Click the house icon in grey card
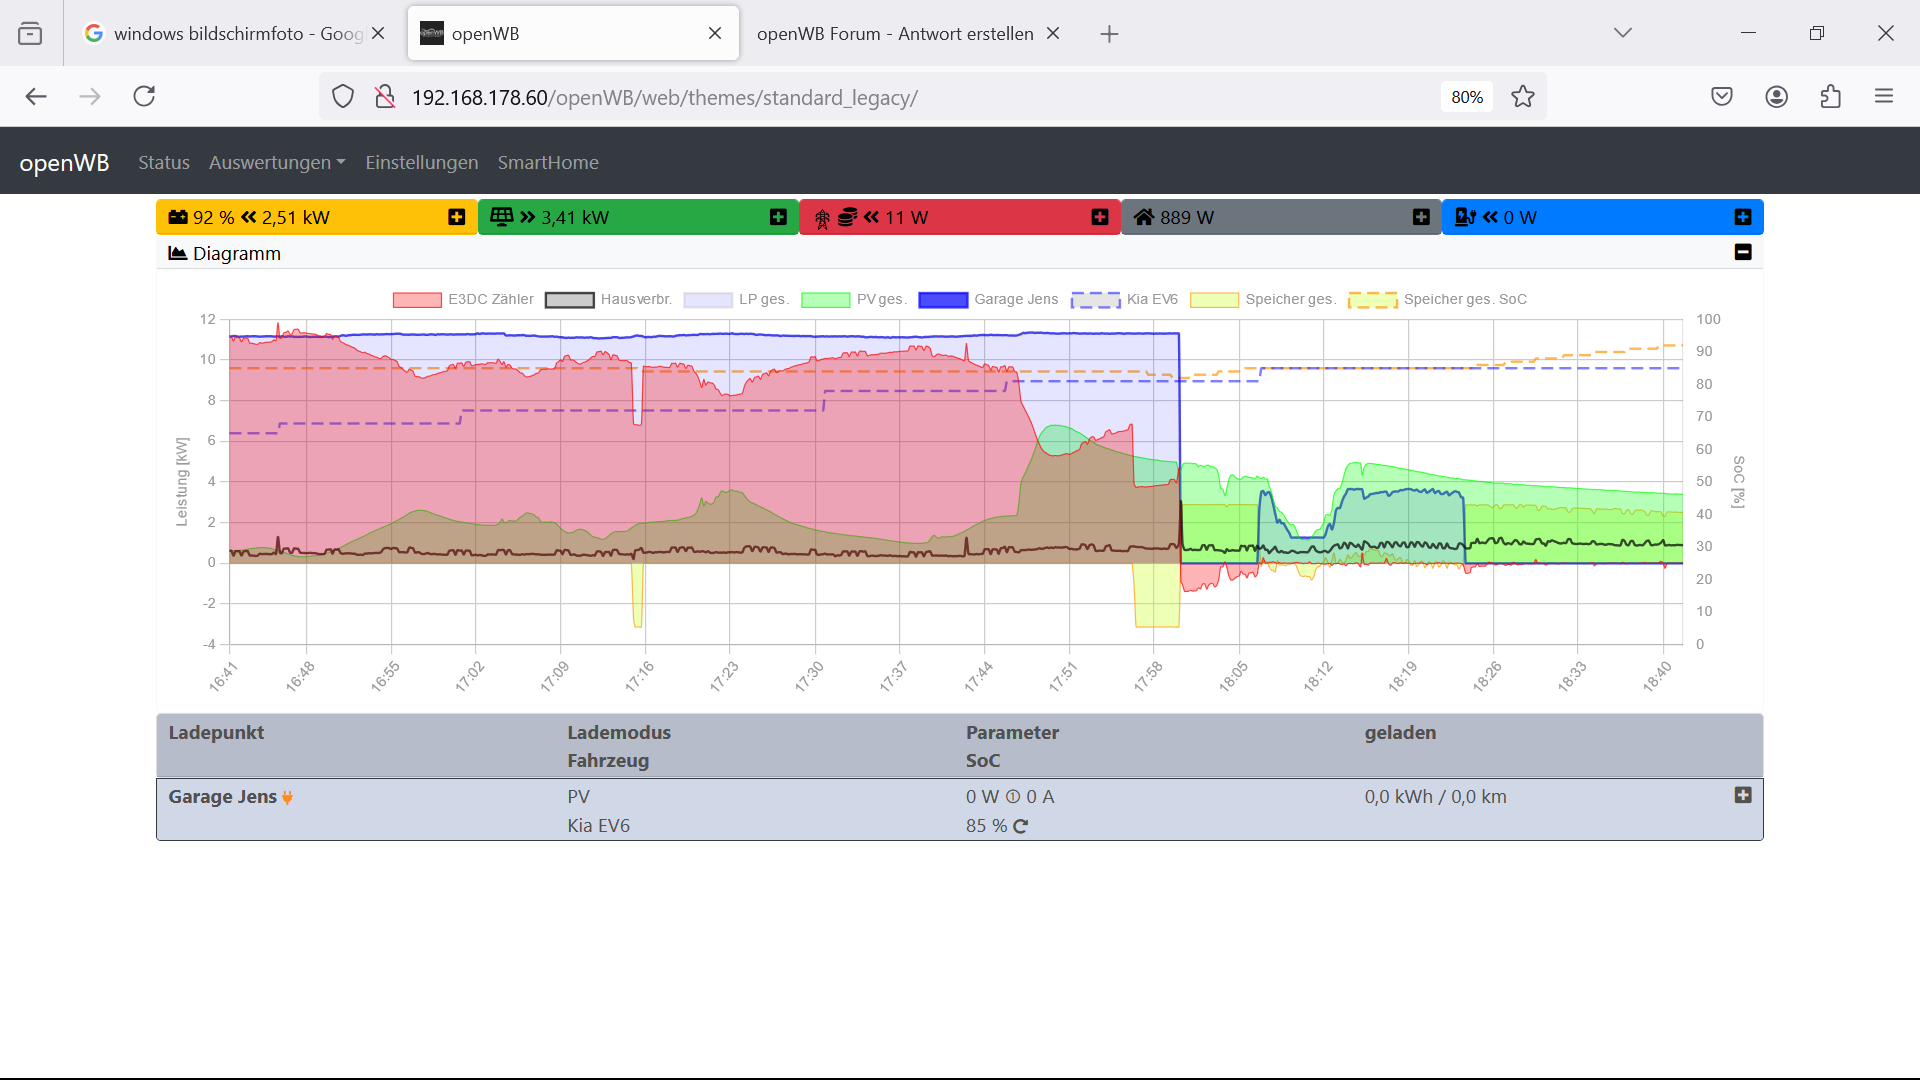 point(1144,217)
